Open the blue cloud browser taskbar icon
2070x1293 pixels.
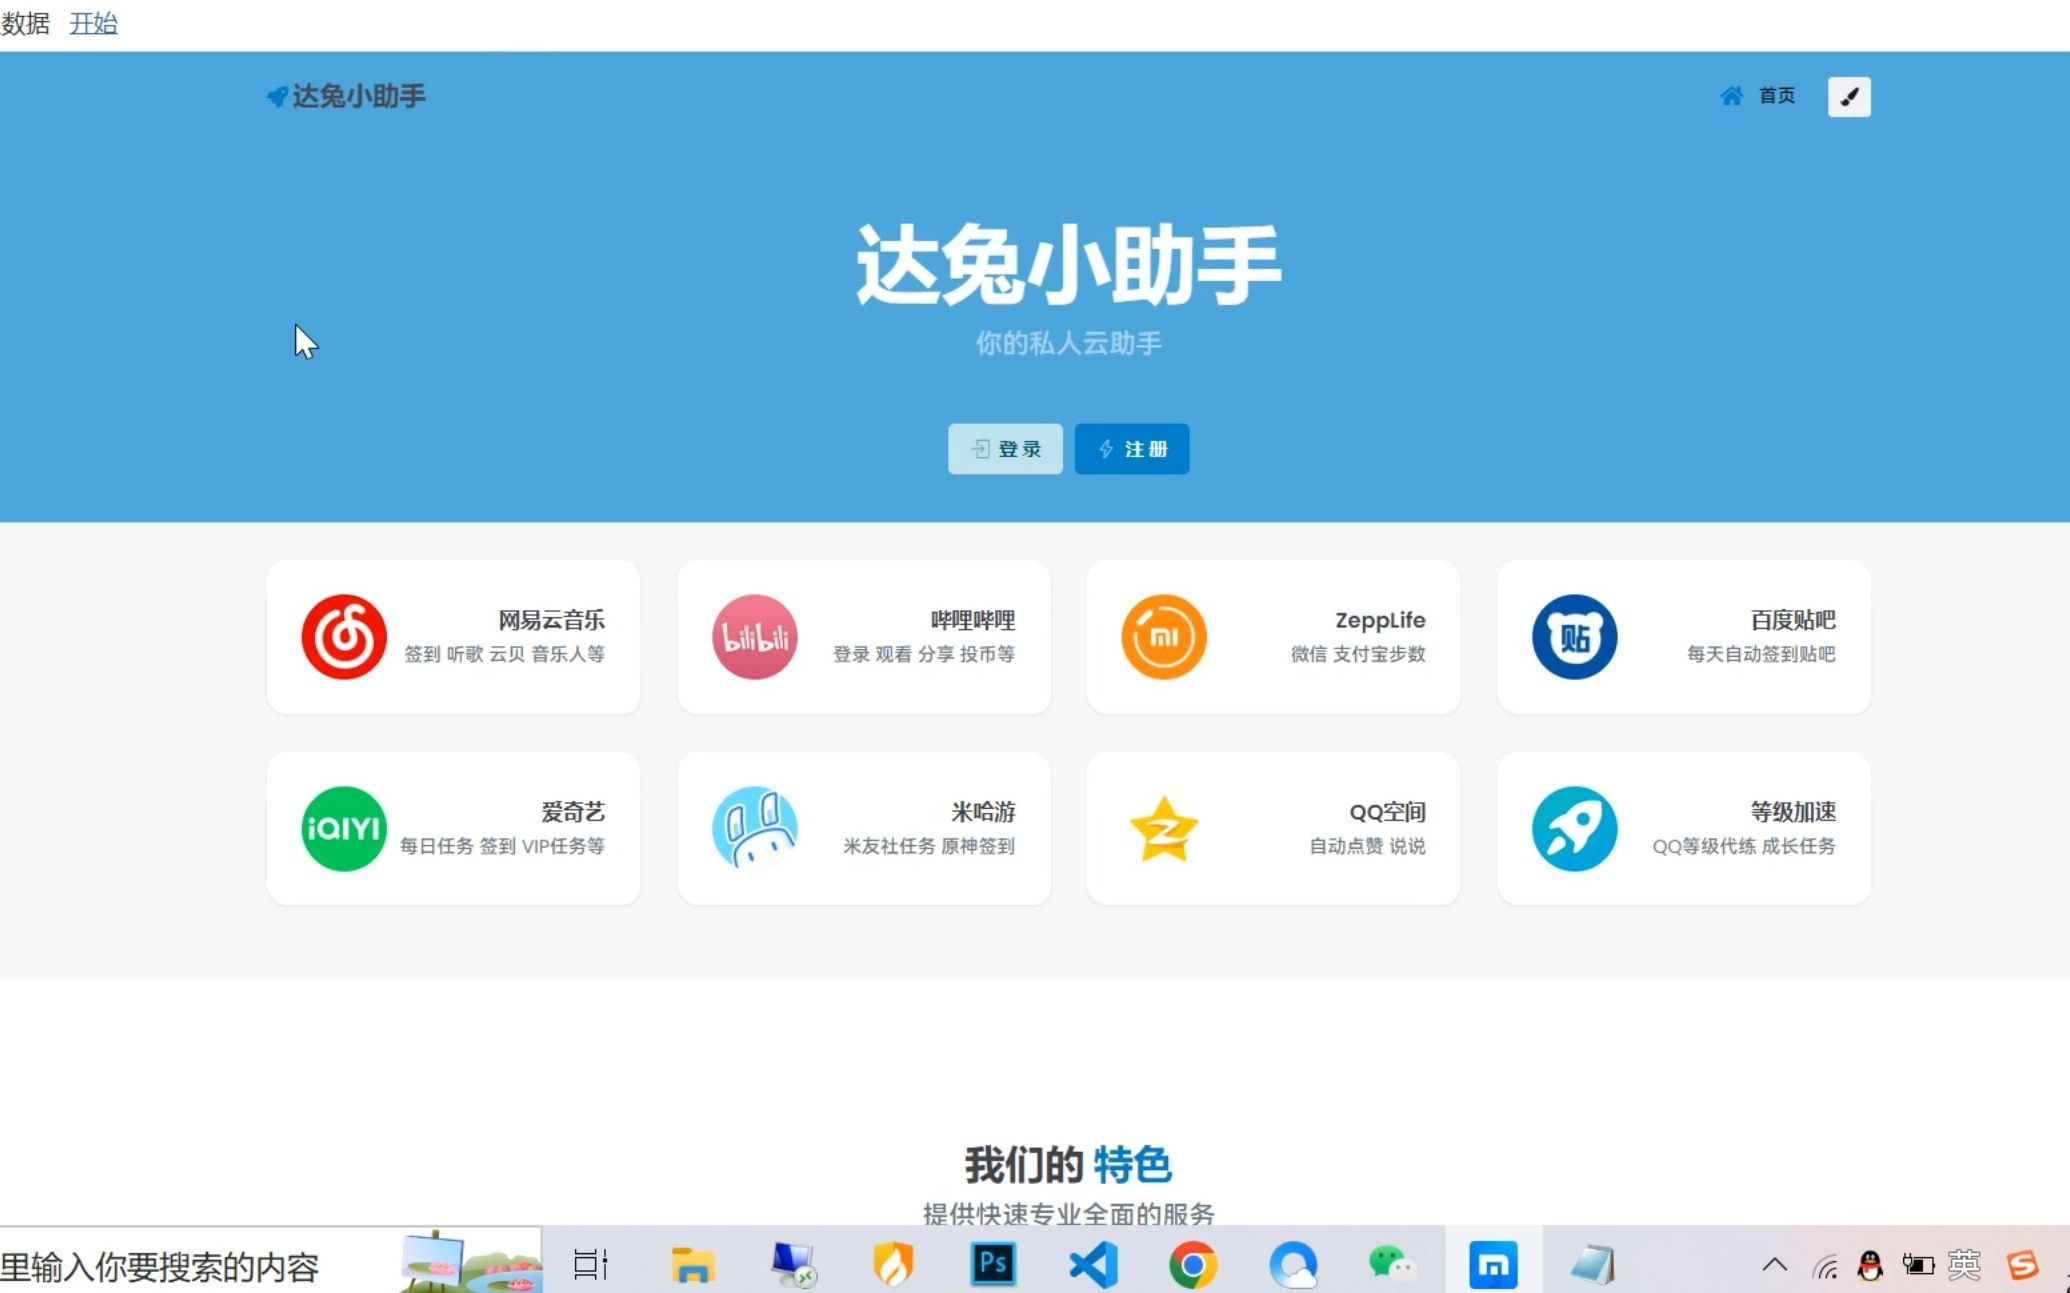1293,1265
